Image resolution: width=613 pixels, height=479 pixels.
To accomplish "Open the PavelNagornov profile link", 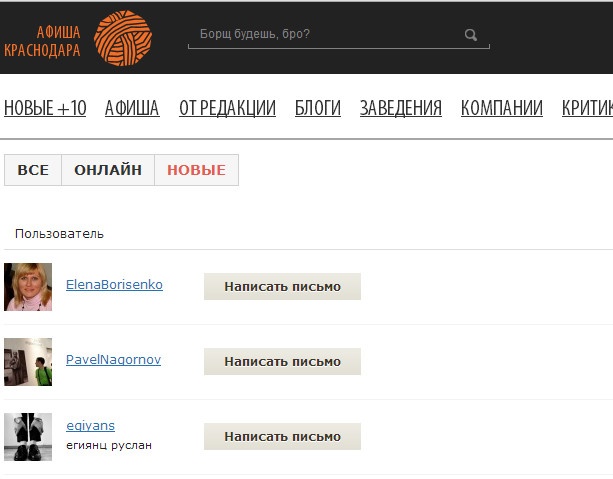I will [113, 360].
